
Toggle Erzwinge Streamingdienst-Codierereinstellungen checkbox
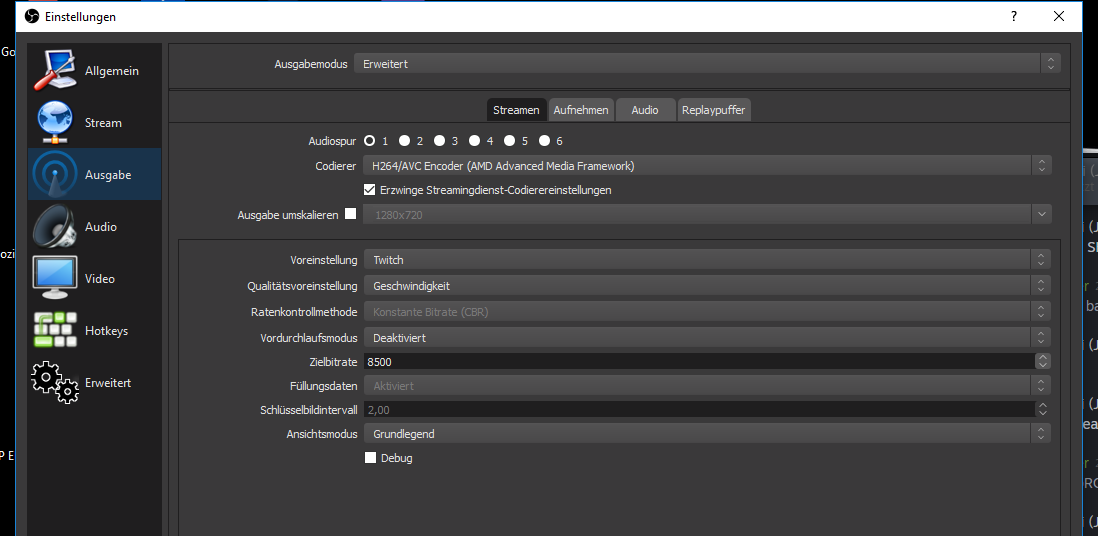pyautogui.click(x=370, y=190)
